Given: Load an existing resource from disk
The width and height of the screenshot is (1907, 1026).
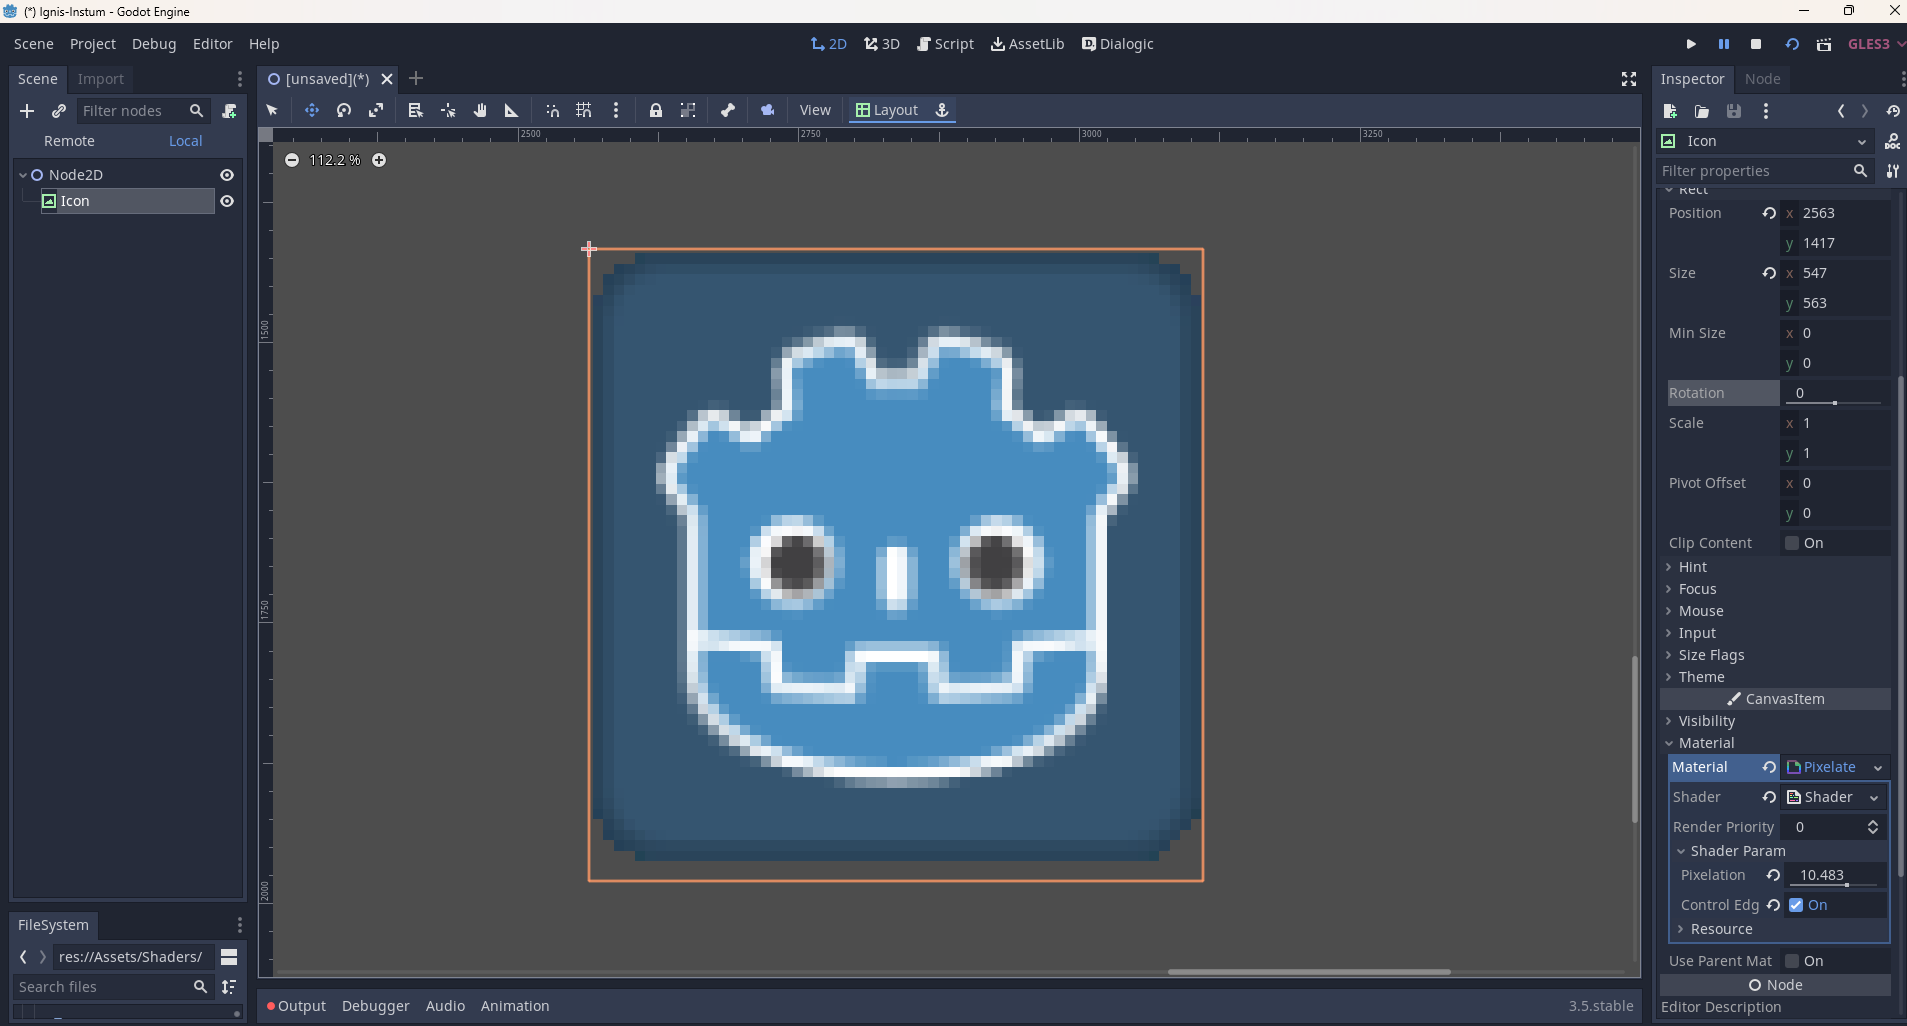Looking at the screenshot, I should (1702, 111).
